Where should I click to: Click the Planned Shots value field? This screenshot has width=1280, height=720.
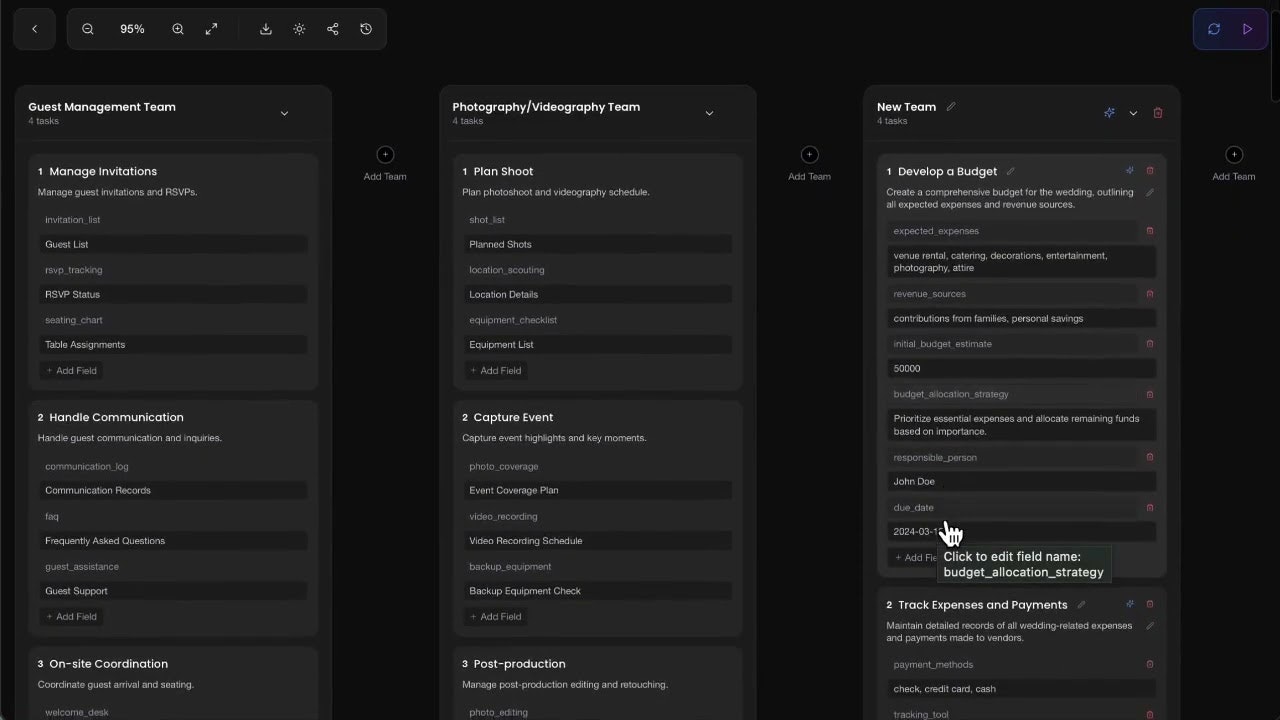pos(597,244)
